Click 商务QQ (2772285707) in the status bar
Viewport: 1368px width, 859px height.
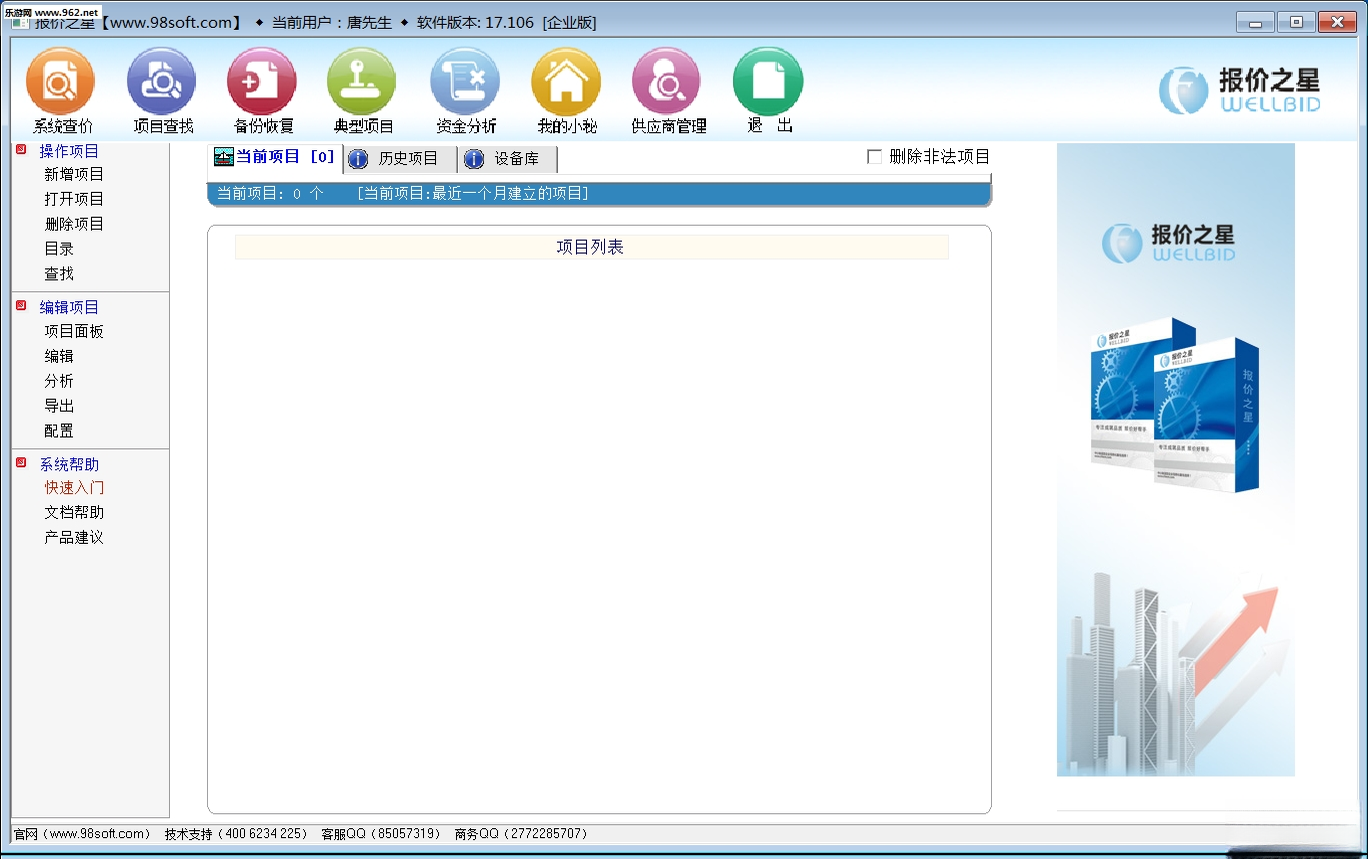522,833
